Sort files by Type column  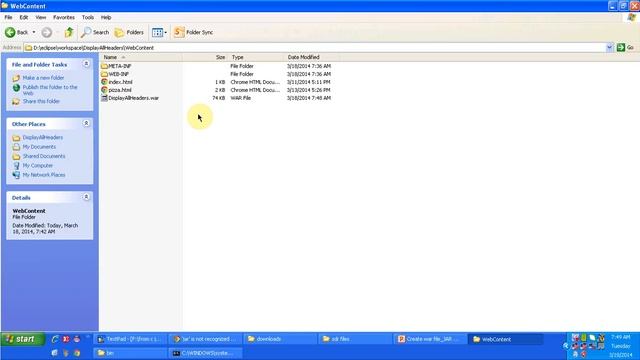[256, 58]
